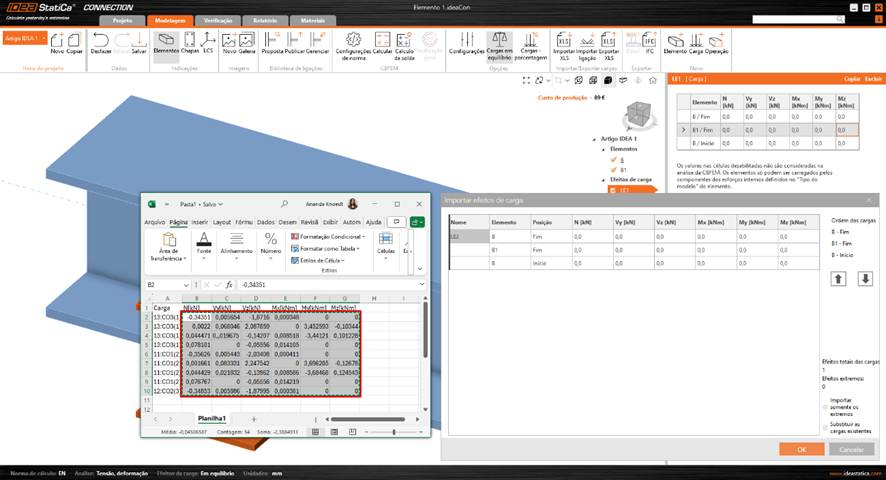This screenshot has width=886, height=480.
Task: Move load order up with arrow
Action: (x=839, y=278)
